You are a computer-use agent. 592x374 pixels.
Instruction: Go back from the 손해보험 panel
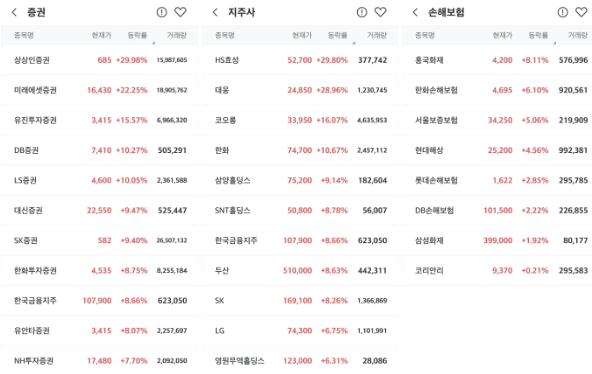tap(415, 12)
